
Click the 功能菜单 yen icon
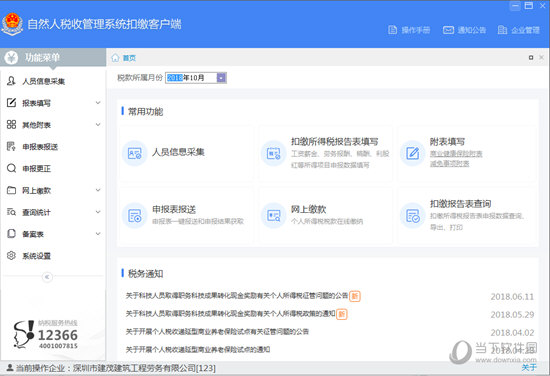12,57
